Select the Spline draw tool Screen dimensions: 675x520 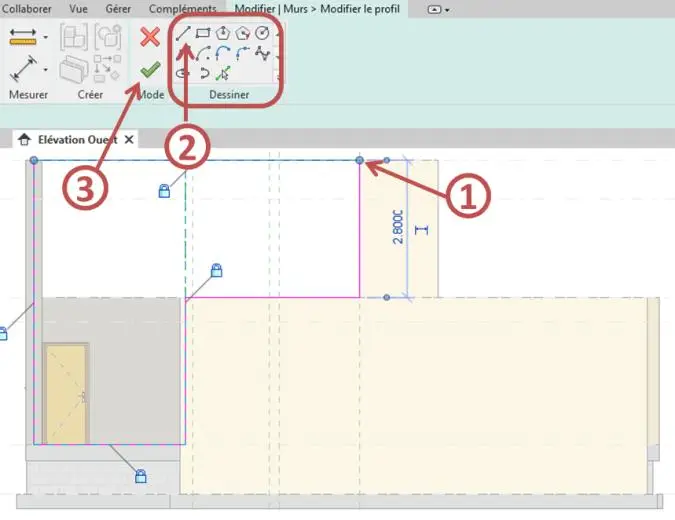[262, 54]
